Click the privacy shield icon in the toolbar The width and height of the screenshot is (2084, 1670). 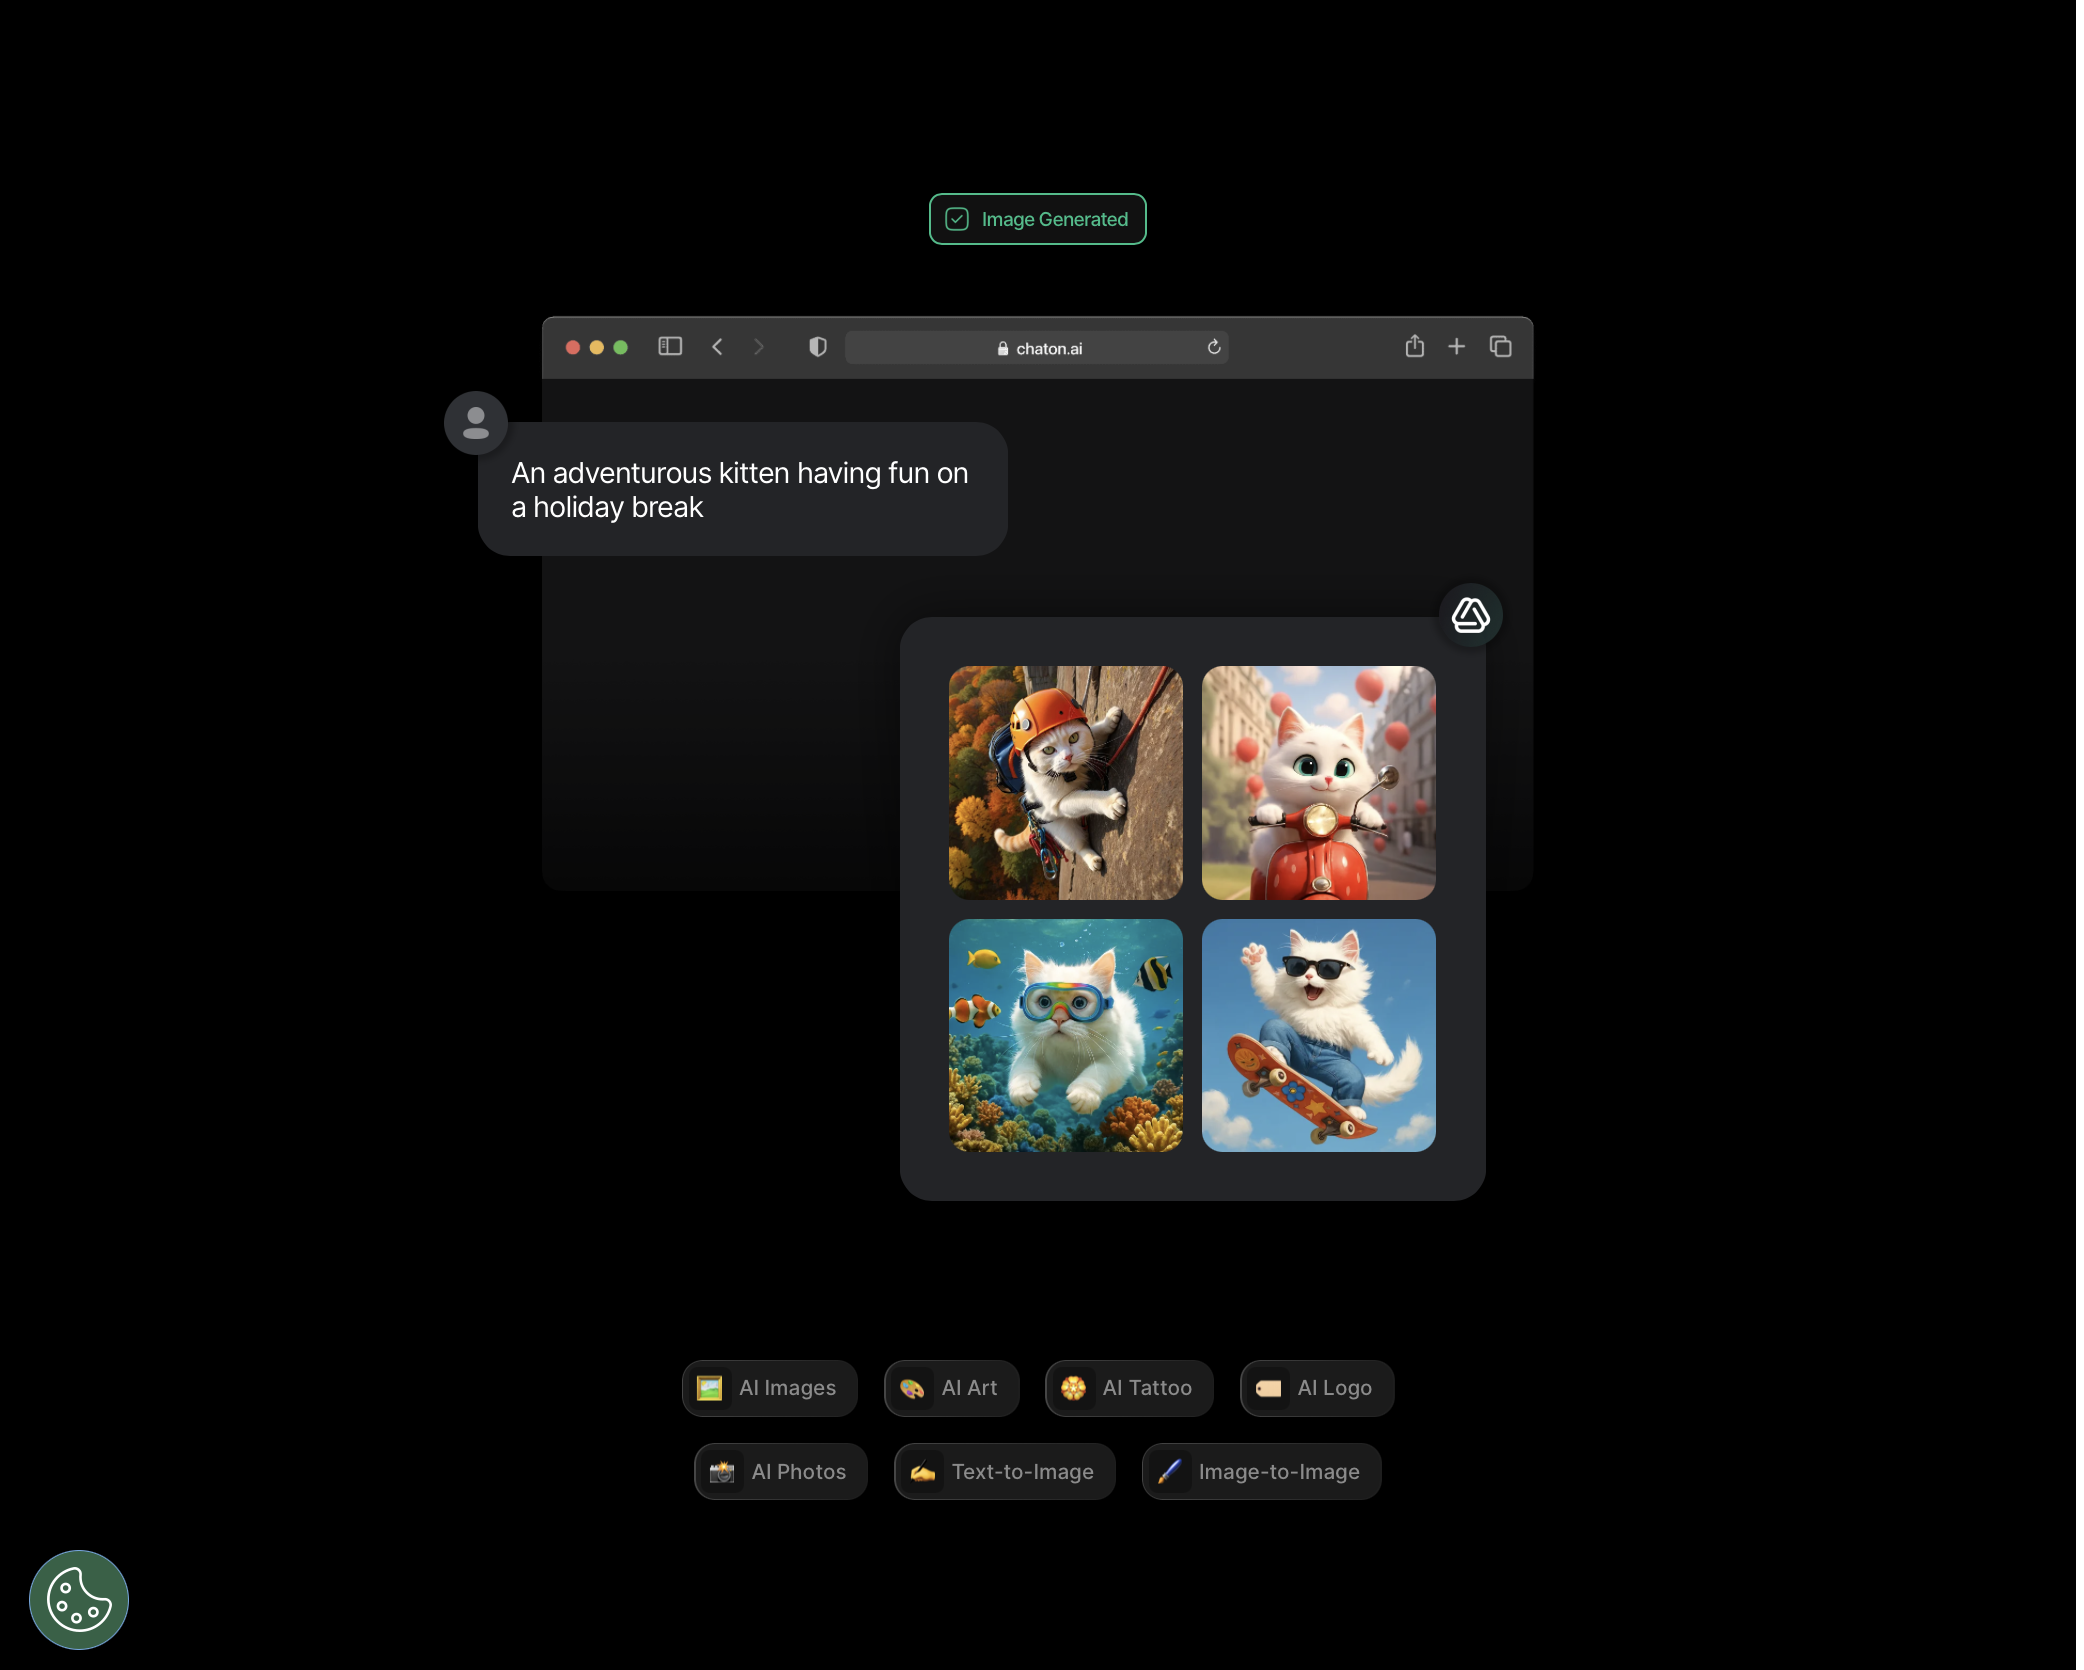817,346
